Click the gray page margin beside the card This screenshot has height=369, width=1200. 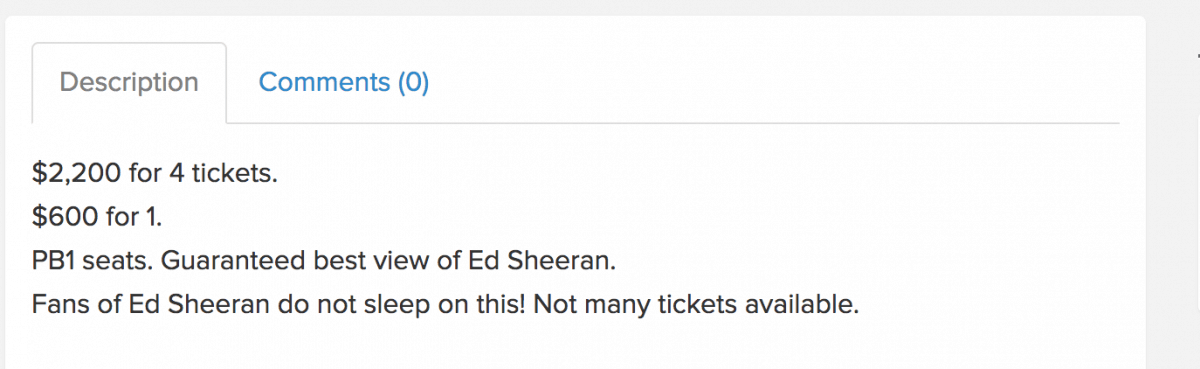pyautogui.click(x=1172, y=200)
